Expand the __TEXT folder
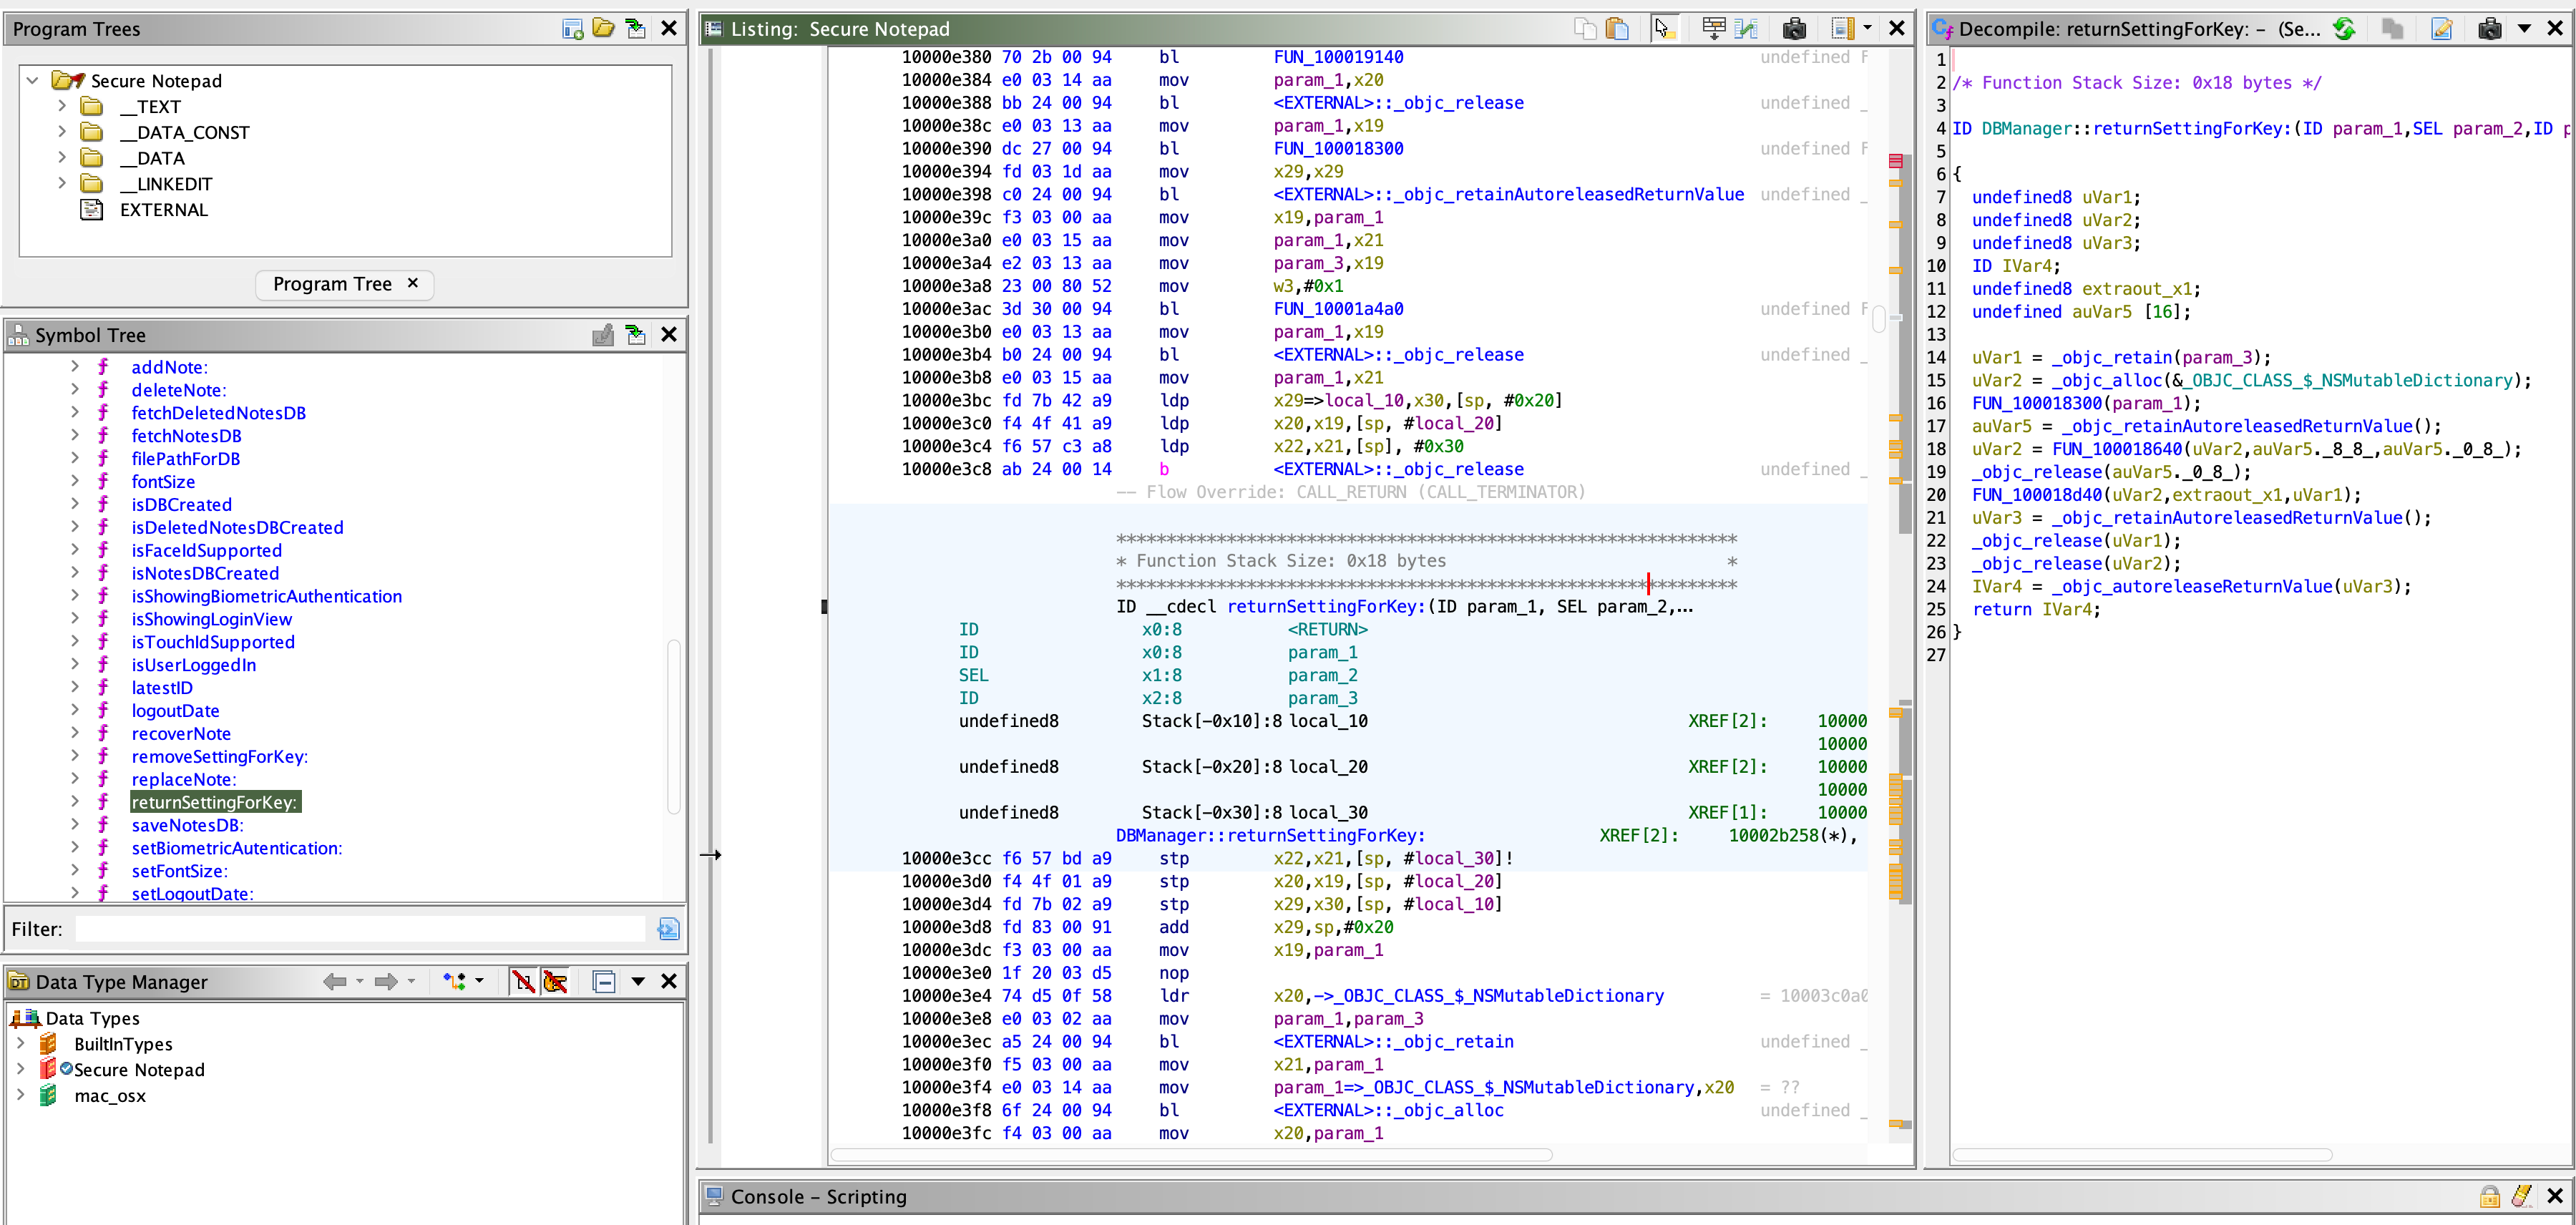Viewport: 2576px width, 1225px height. coord(62,106)
